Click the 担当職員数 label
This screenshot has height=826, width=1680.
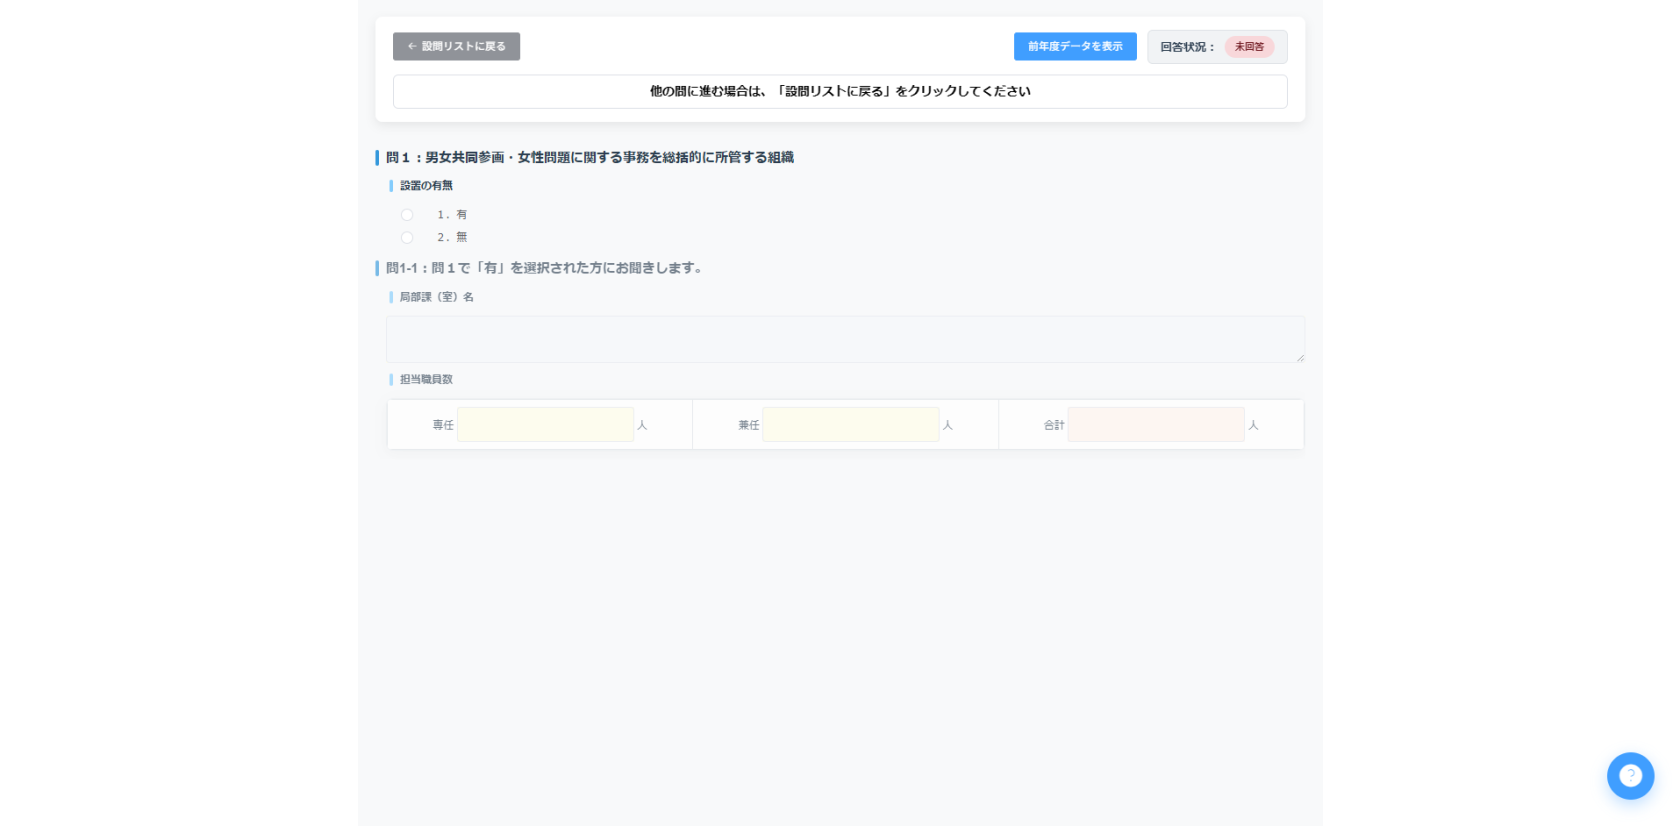click(x=426, y=379)
